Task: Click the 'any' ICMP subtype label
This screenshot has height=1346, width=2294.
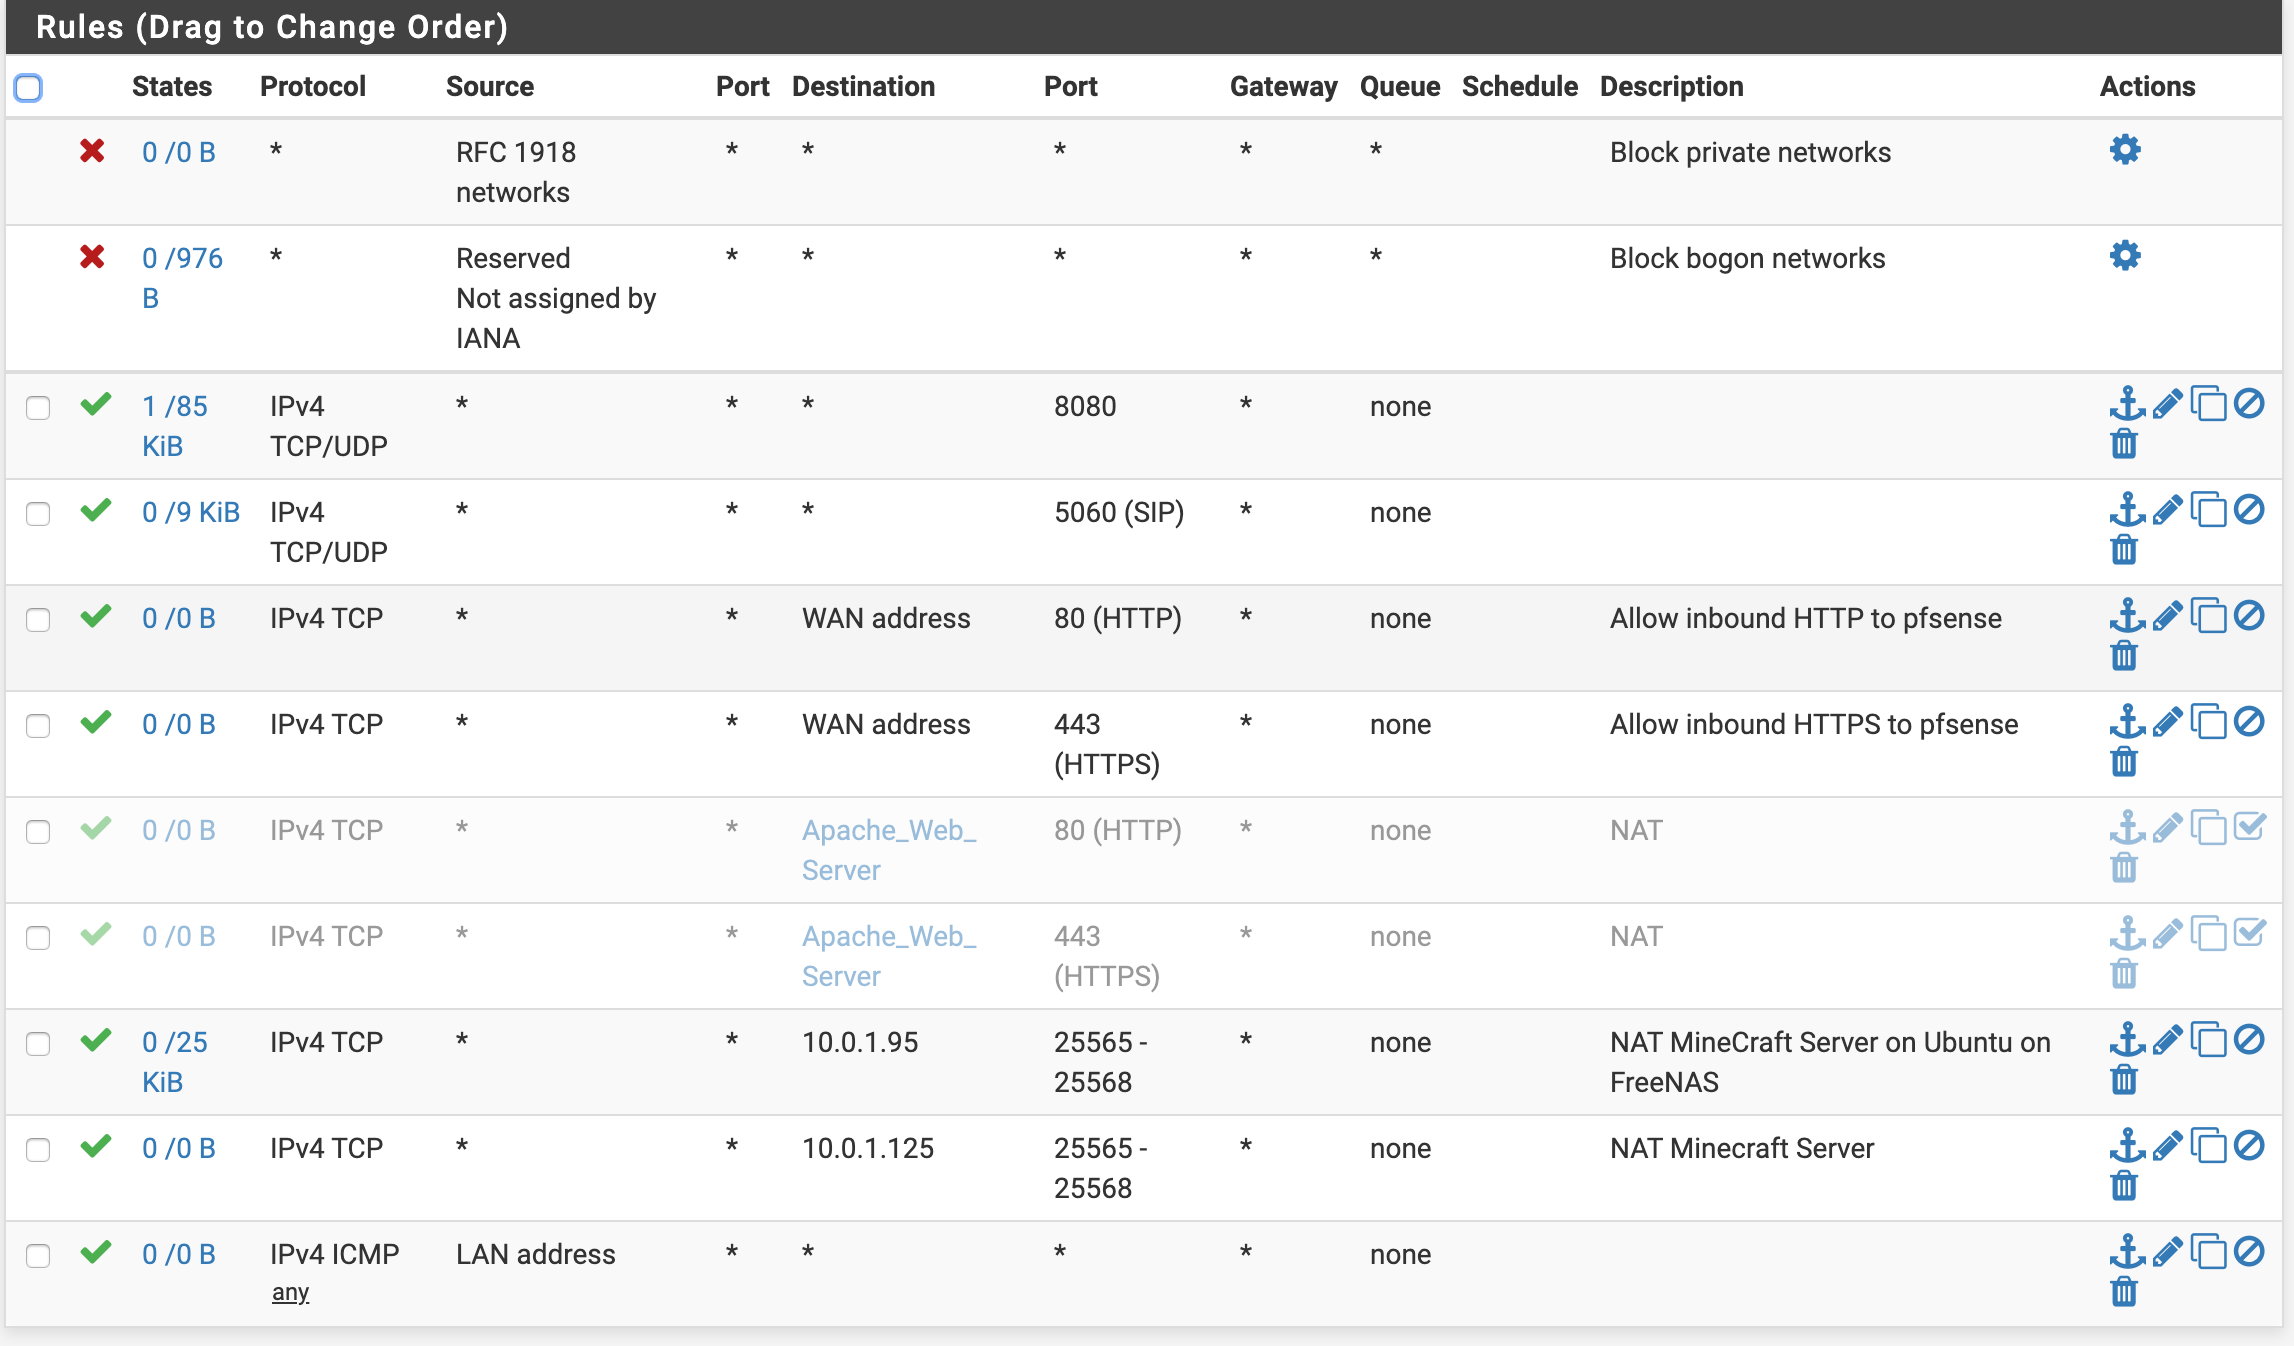Action: (290, 1293)
